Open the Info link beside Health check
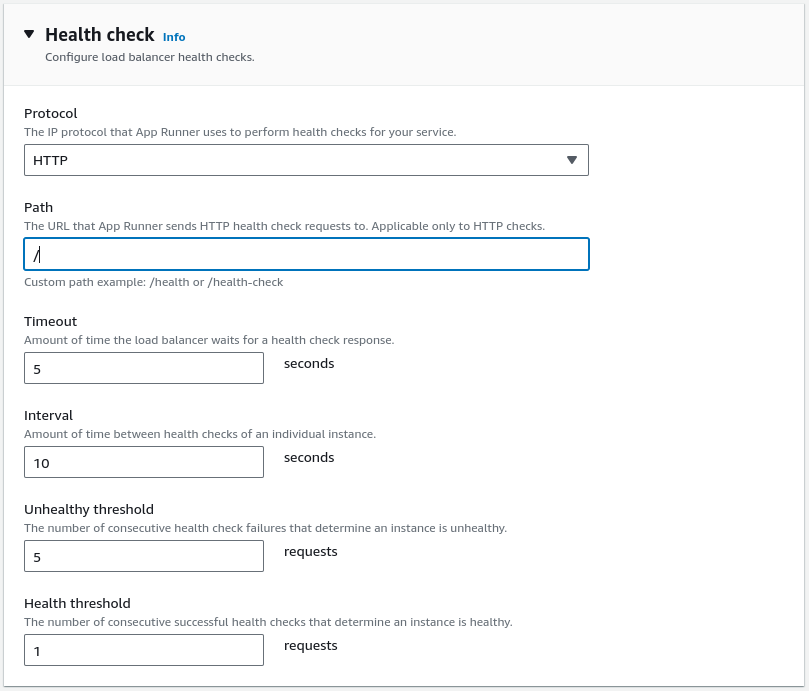The height and width of the screenshot is (691, 809). point(174,37)
